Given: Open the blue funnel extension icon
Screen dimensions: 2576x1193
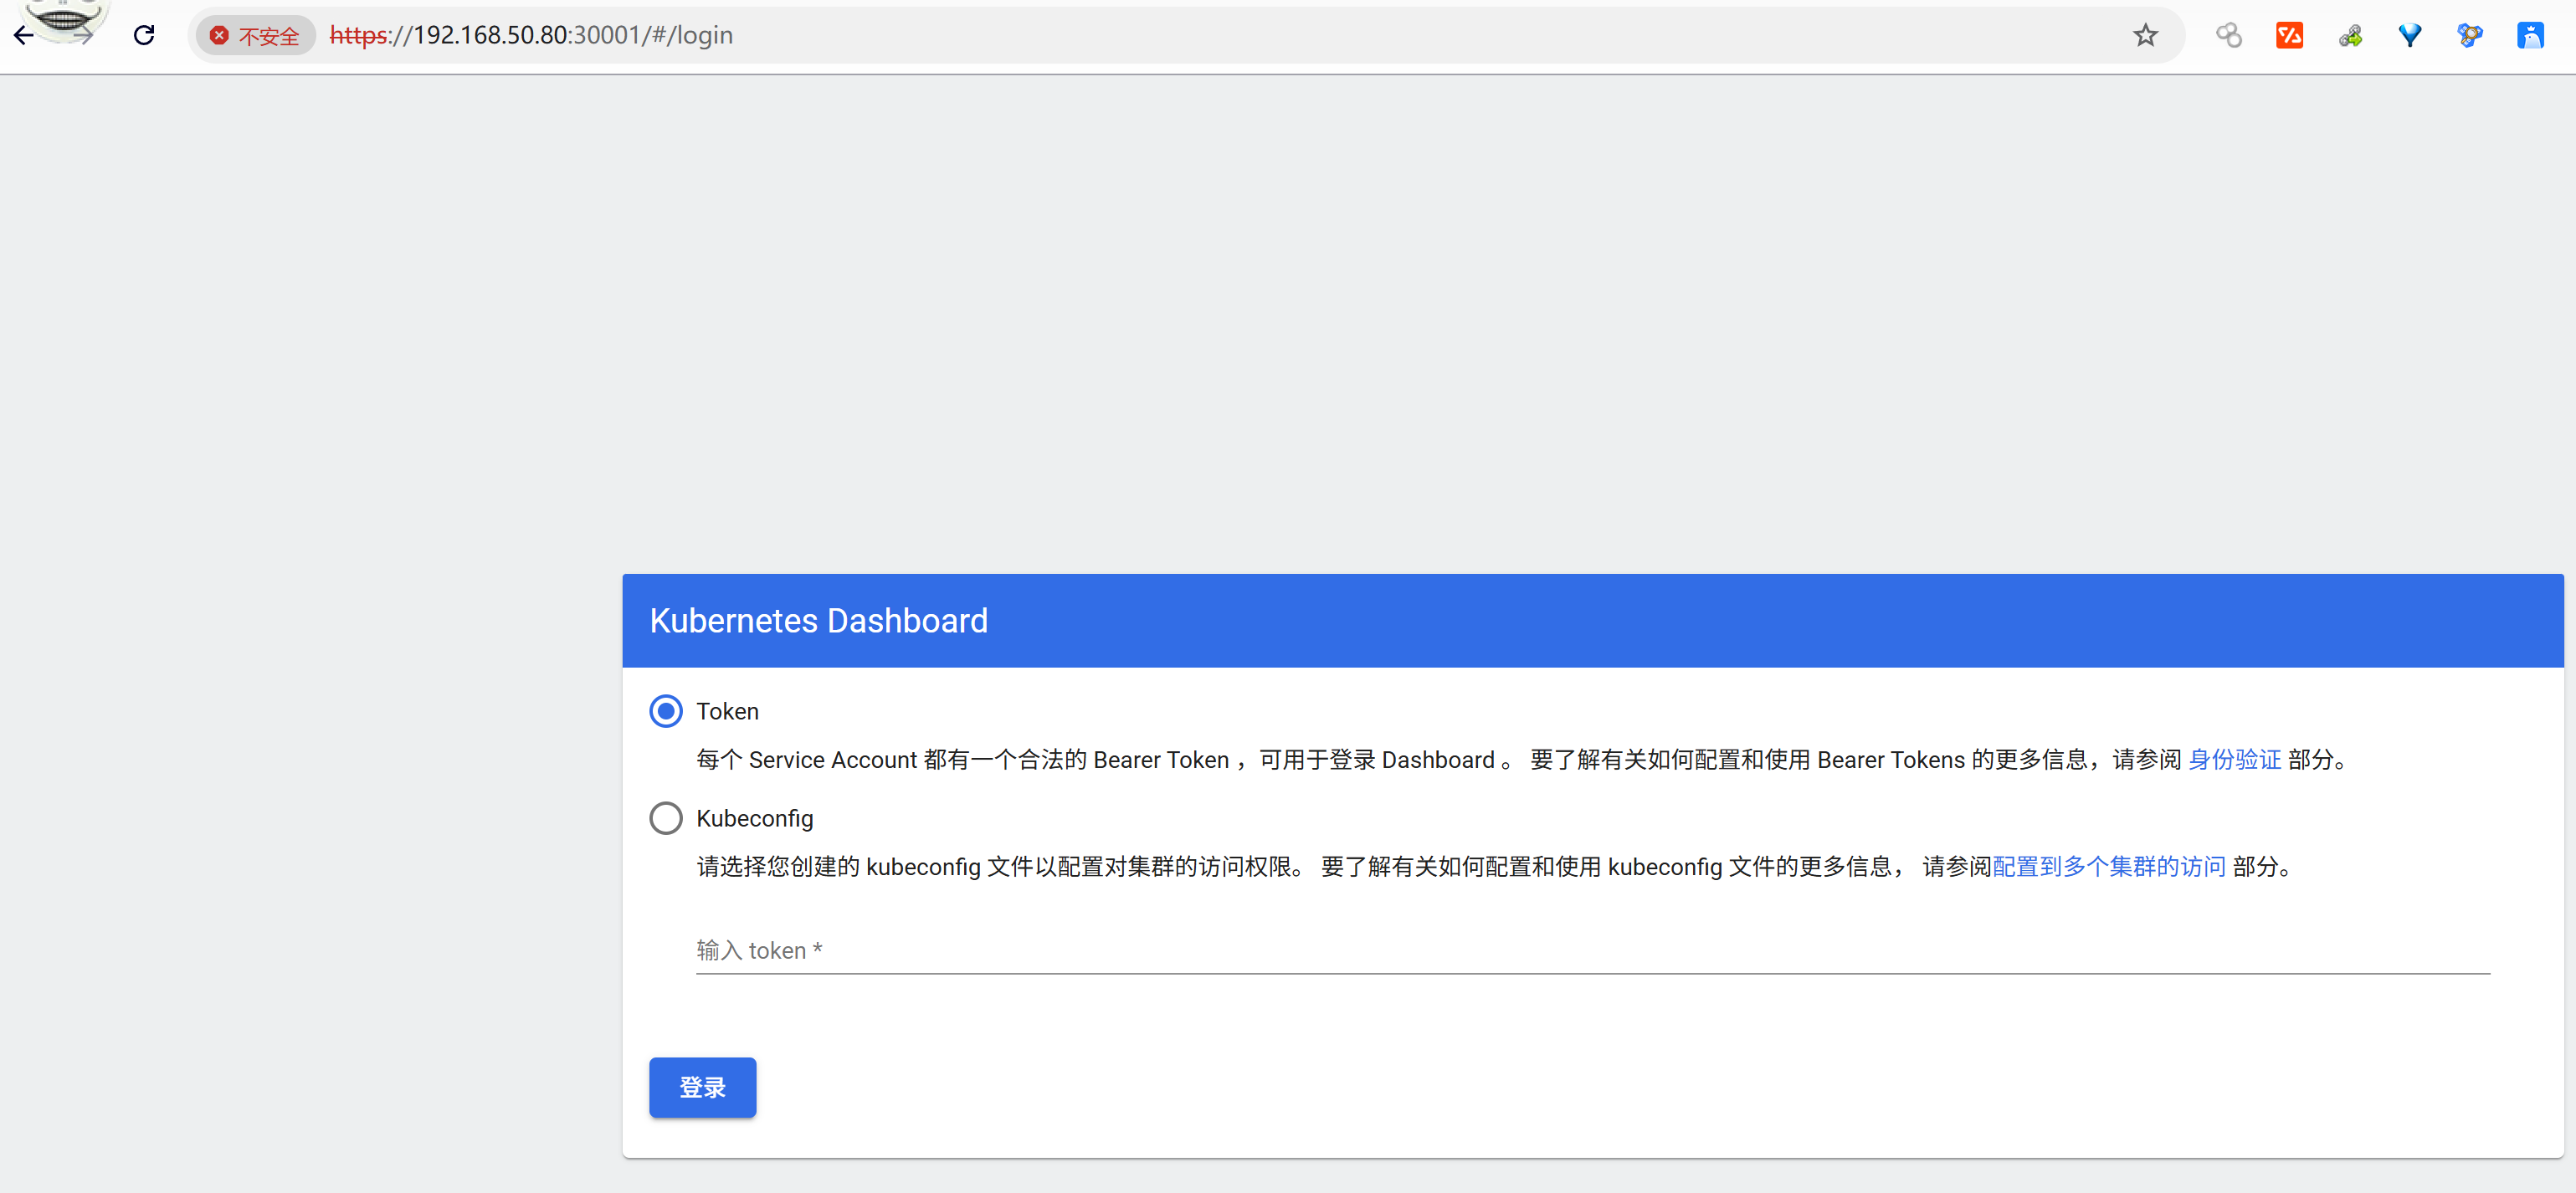Looking at the screenshot, I should tap(2410, 36).
